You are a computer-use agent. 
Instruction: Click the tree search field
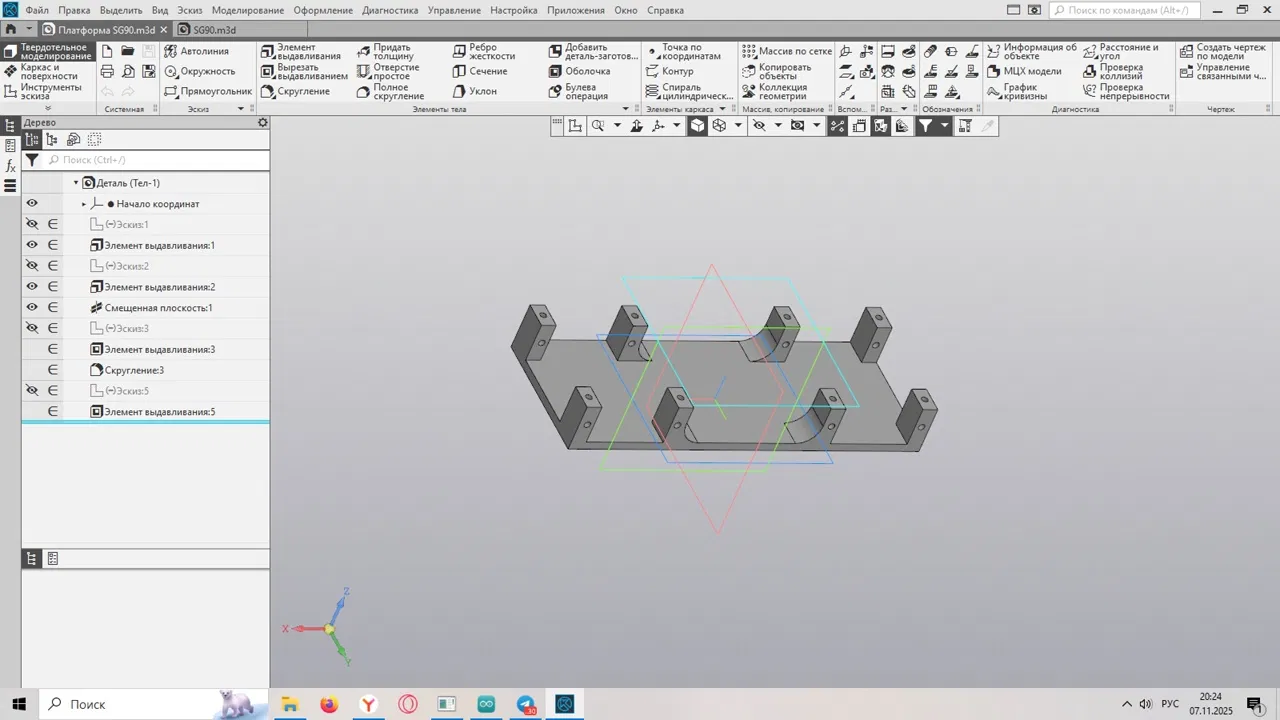pos(156,160)
